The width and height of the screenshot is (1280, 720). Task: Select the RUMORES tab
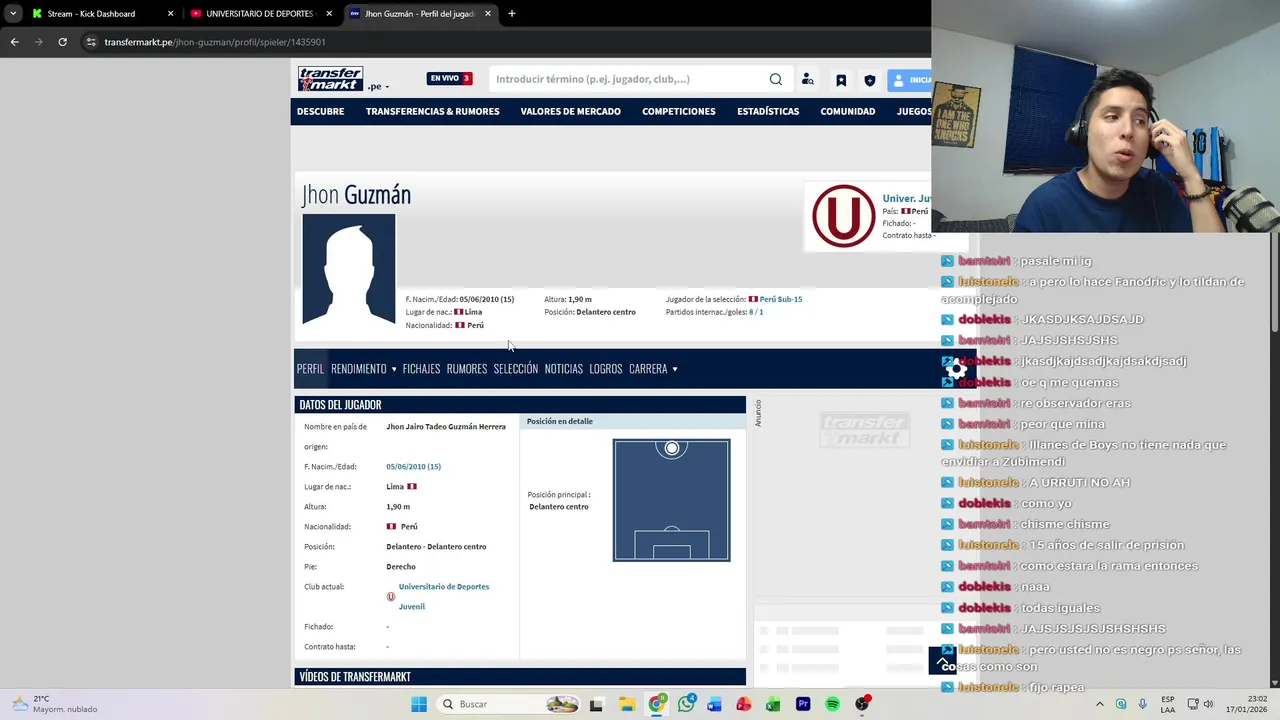467,369
